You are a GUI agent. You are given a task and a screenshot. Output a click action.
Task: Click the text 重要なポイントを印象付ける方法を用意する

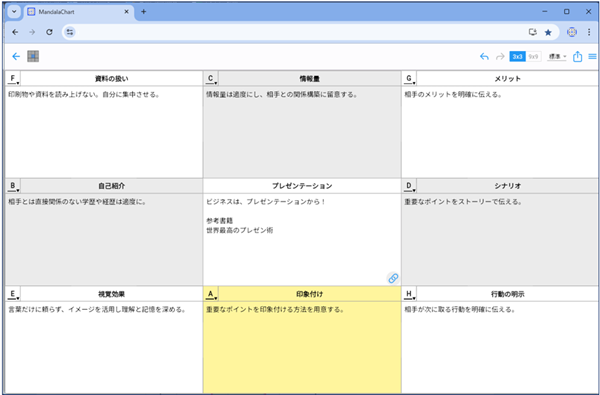275,310
